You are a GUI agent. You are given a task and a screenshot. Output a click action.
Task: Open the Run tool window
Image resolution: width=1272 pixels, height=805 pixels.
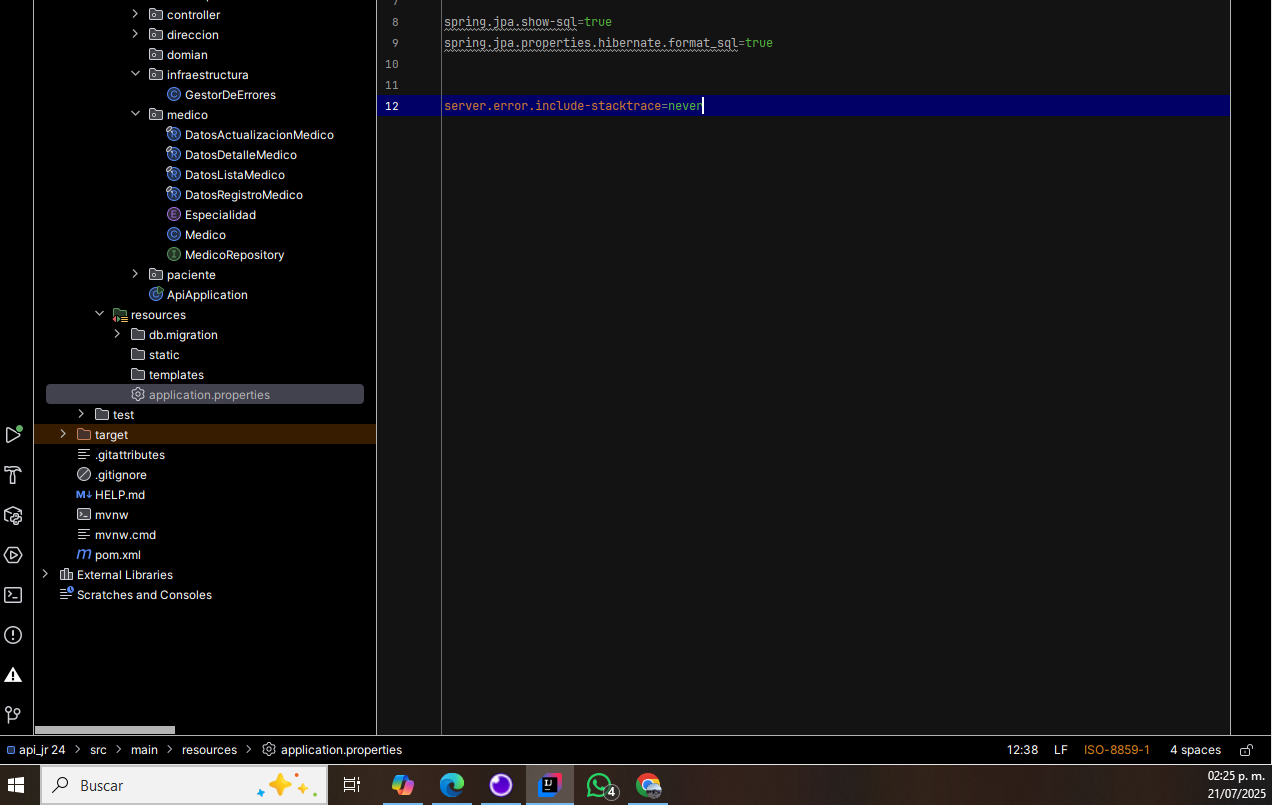tap(13, 435)
